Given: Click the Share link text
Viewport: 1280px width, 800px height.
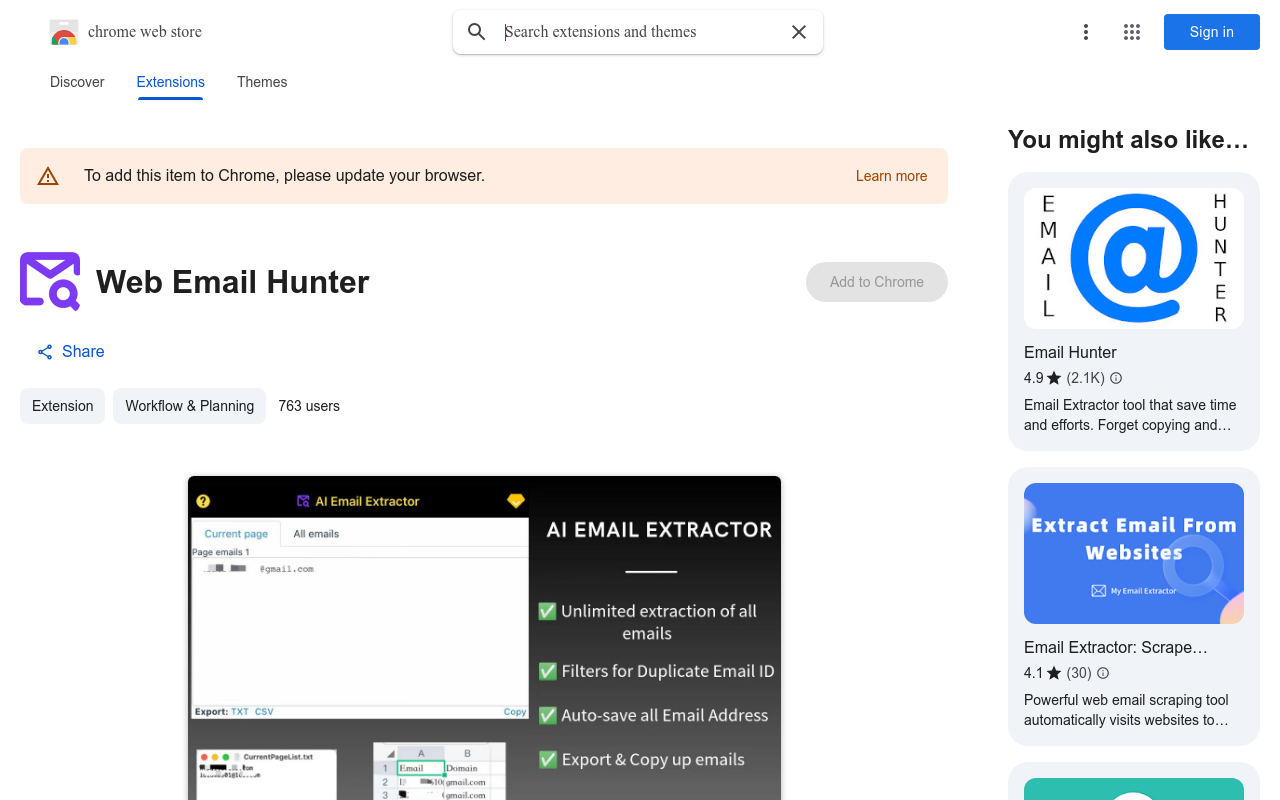Looking at the screenshot, I should coord(83,352).
